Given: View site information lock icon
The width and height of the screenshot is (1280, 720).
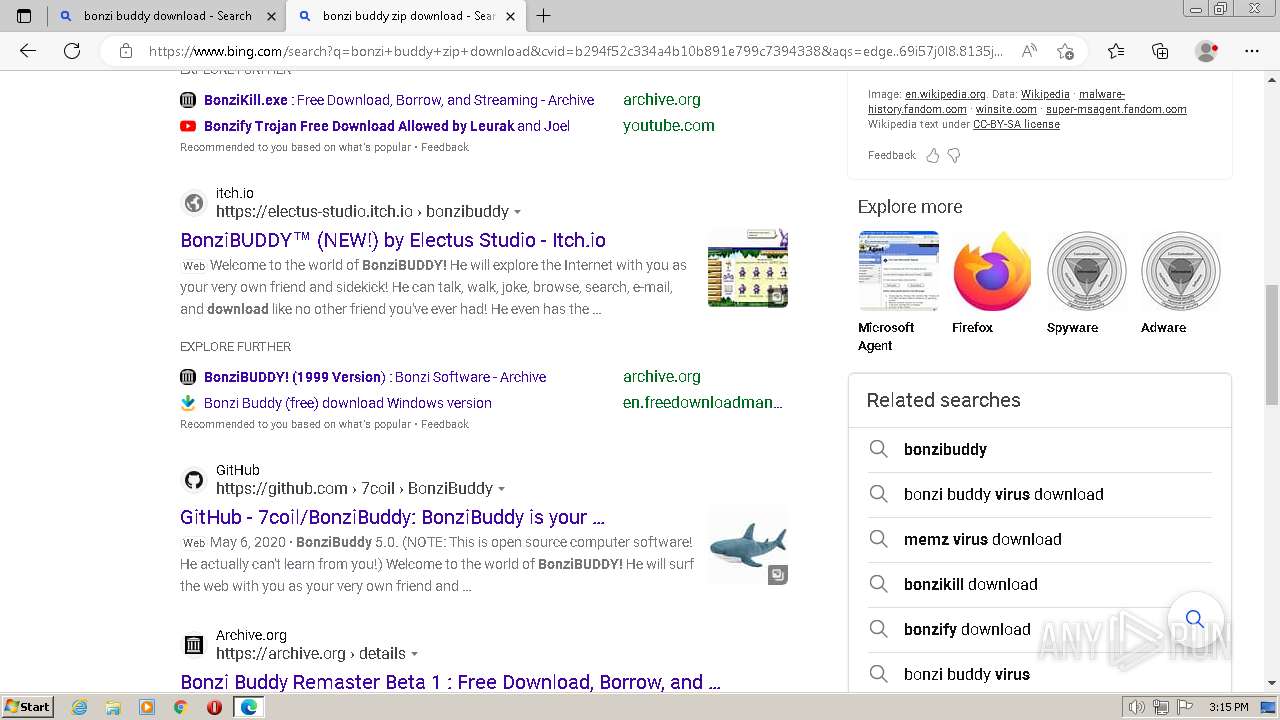Looking at the screenshot, I should coord(125,51).
